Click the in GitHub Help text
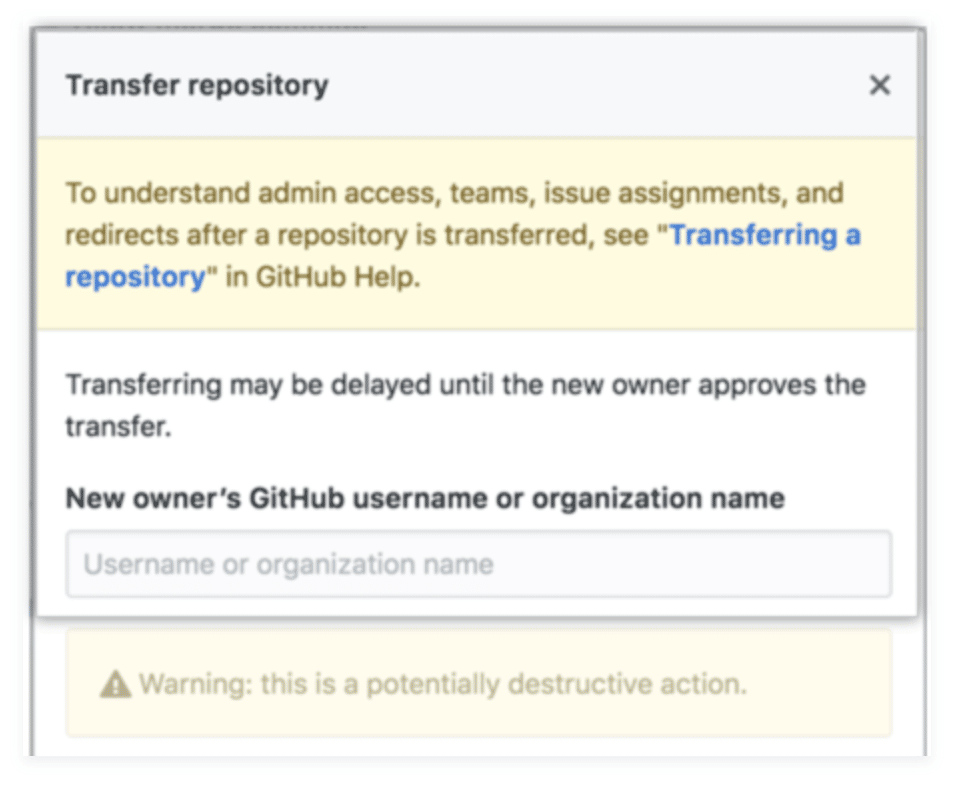 pos(320,276)
